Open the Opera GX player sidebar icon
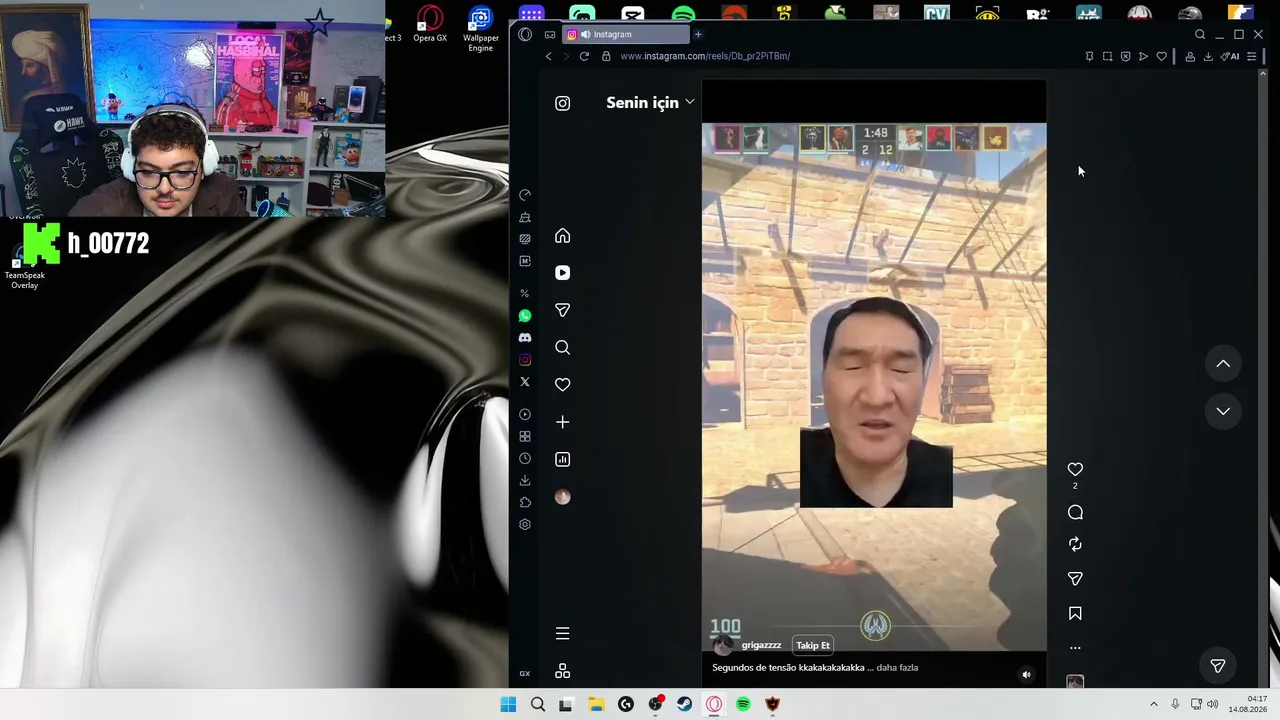Screen dimensions: 1280x720 (525, 415)
